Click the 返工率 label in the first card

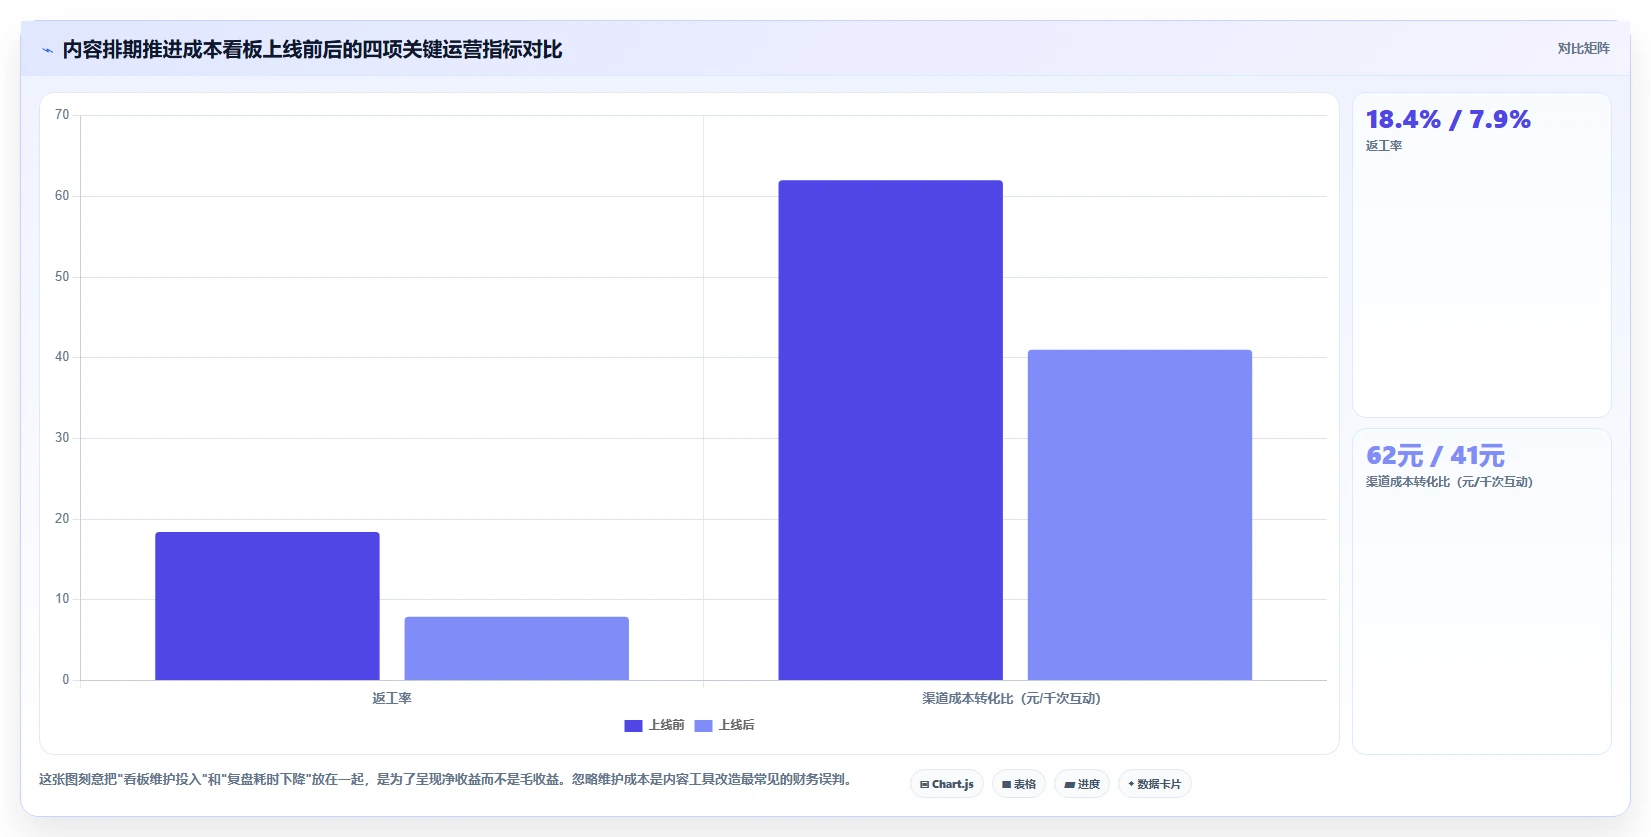(1384, 146)
